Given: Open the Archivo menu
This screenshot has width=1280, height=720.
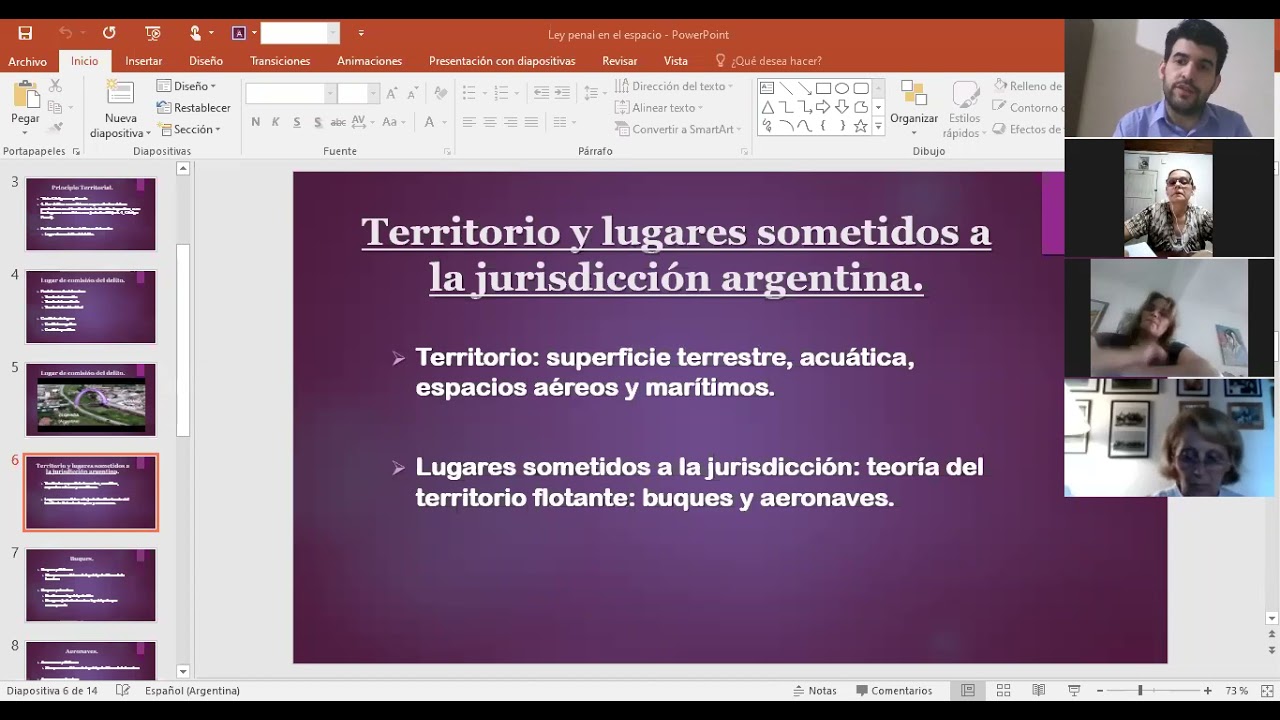Looking at the screenshot, I should point(28,61).
